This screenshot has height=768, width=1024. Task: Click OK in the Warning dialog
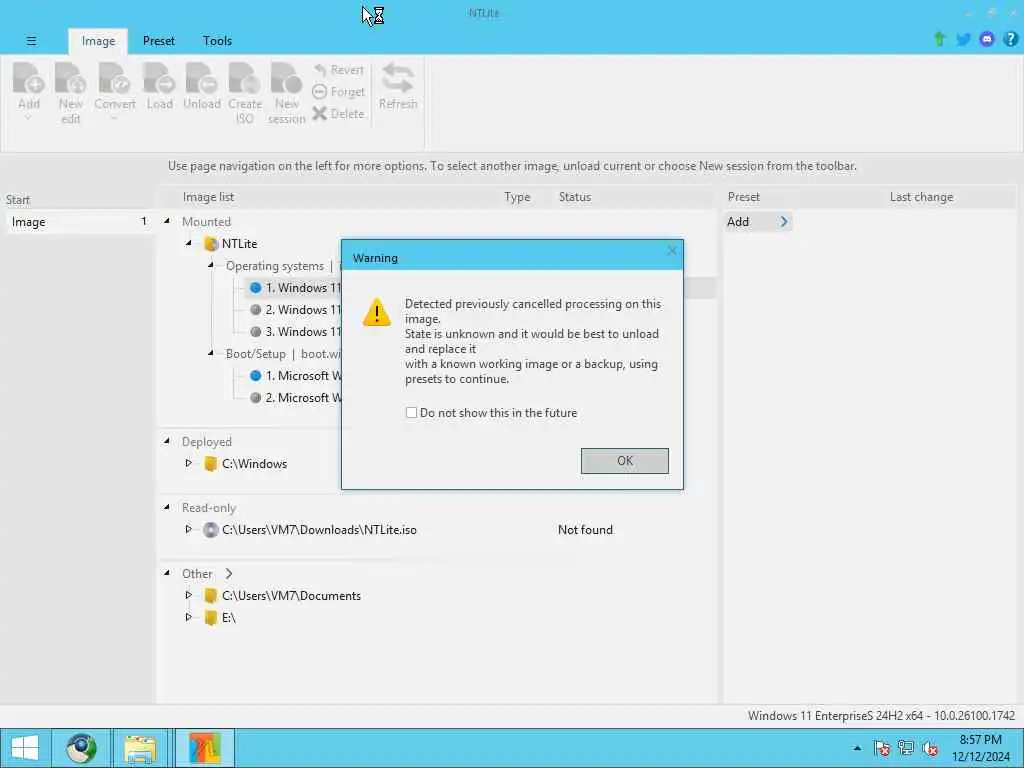pos(624,461)
